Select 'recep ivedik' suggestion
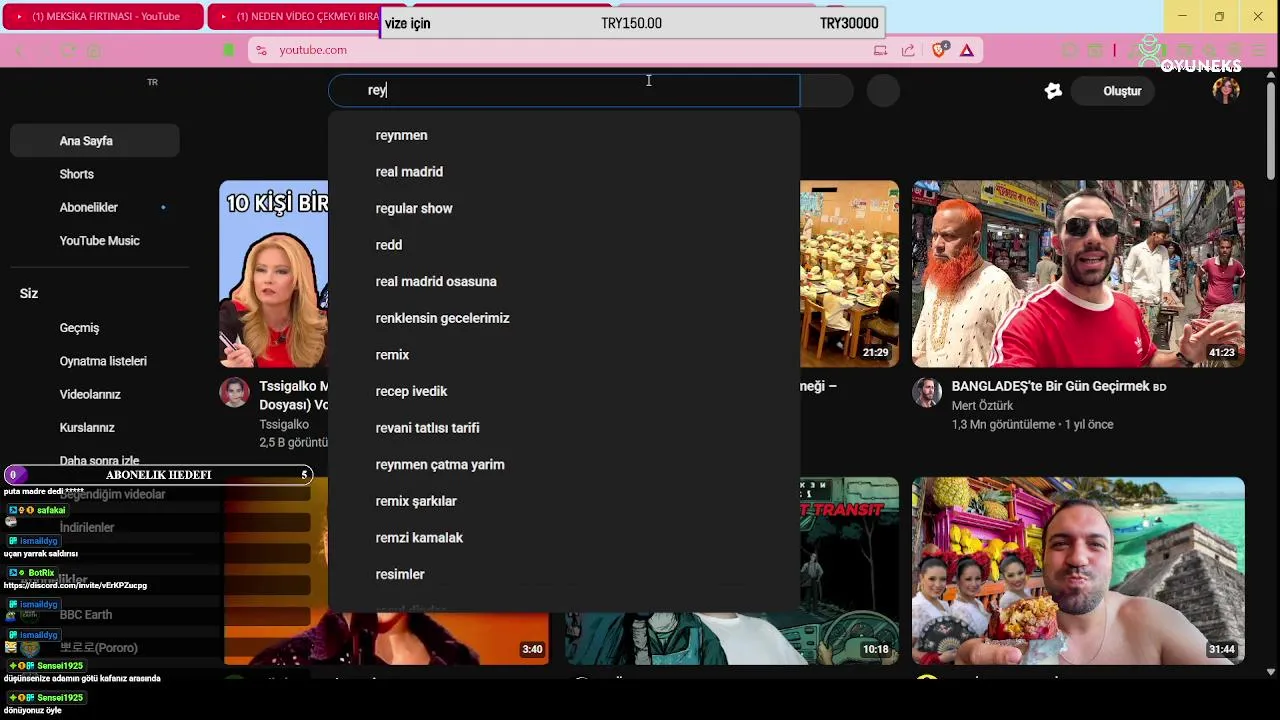 click(x=564, y=391)
